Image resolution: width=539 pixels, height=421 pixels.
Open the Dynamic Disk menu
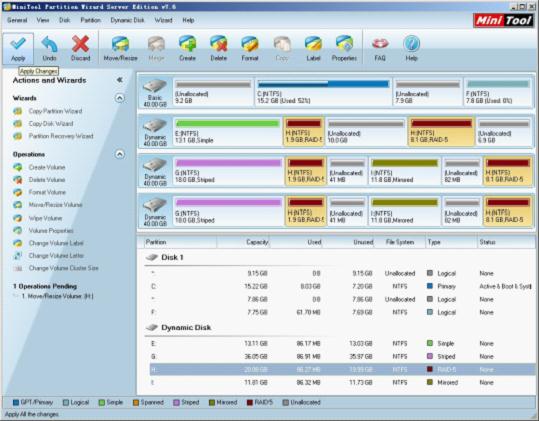(x=127, y=20)
